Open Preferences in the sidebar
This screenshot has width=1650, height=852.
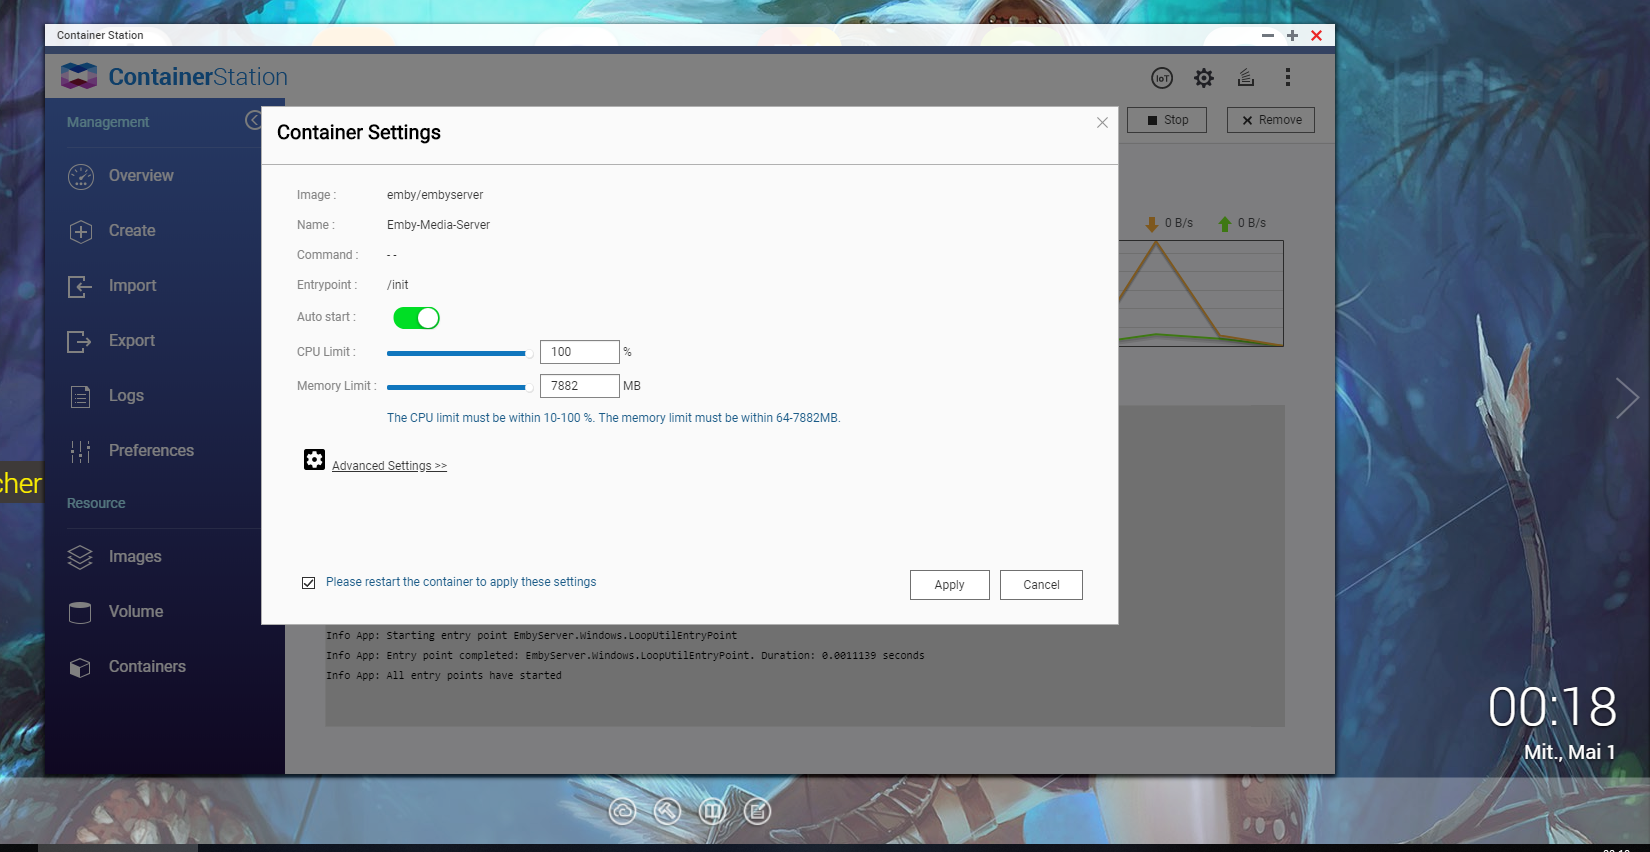pos(151,451)
